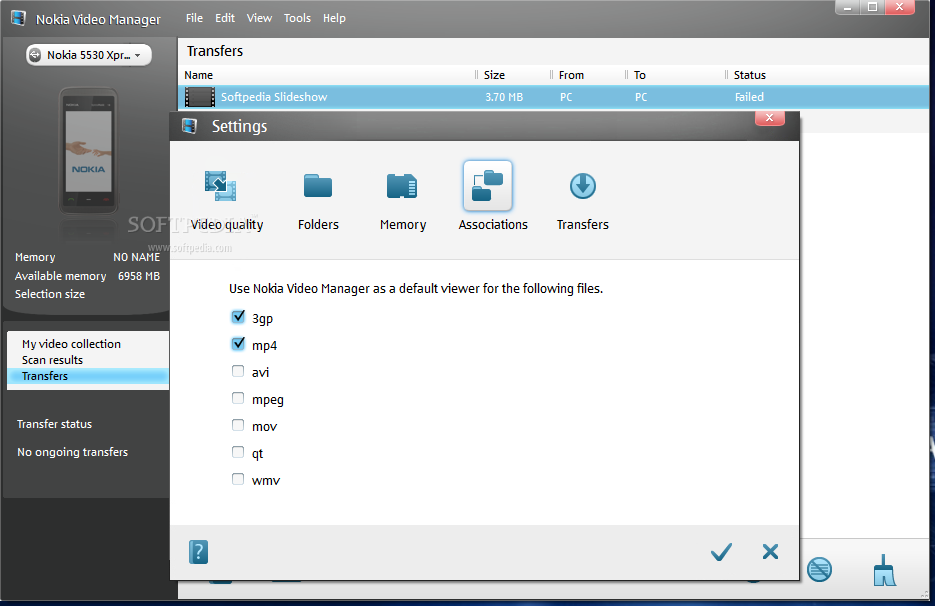935x606 pixels.
Task: Click the 3.70 MB size cell
Action: 504,97
